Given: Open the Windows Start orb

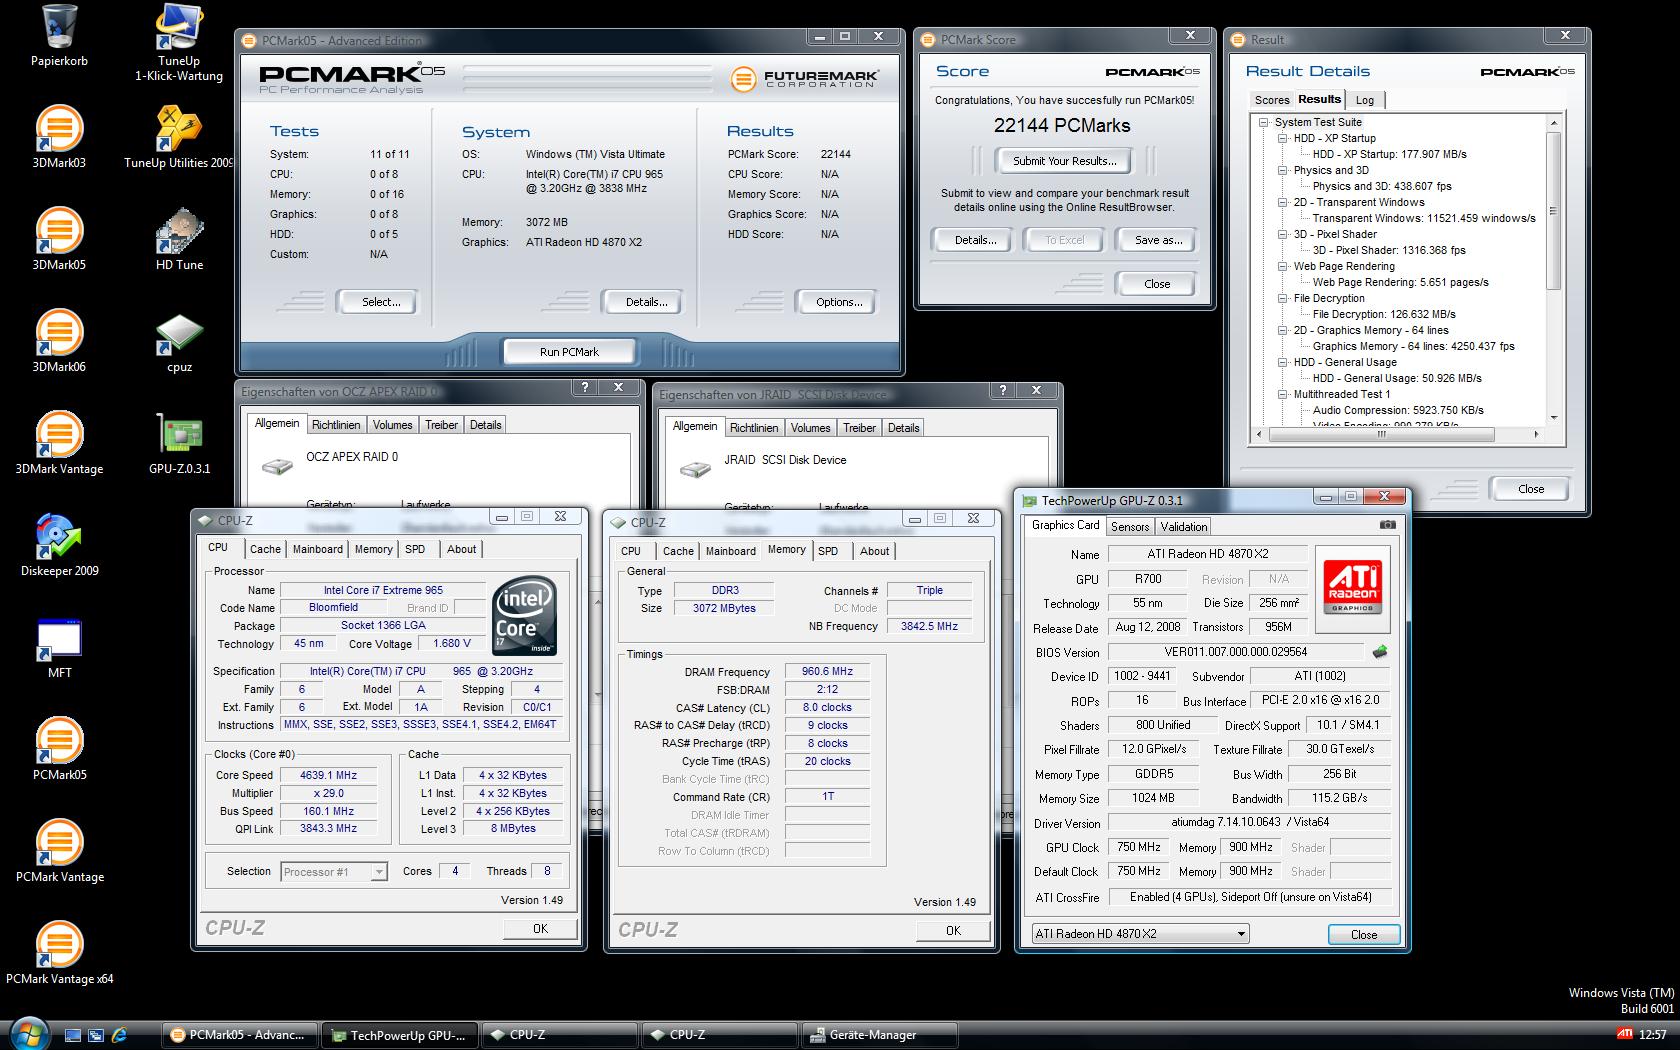Looking at the screenshot, I should click(27, 1033).
